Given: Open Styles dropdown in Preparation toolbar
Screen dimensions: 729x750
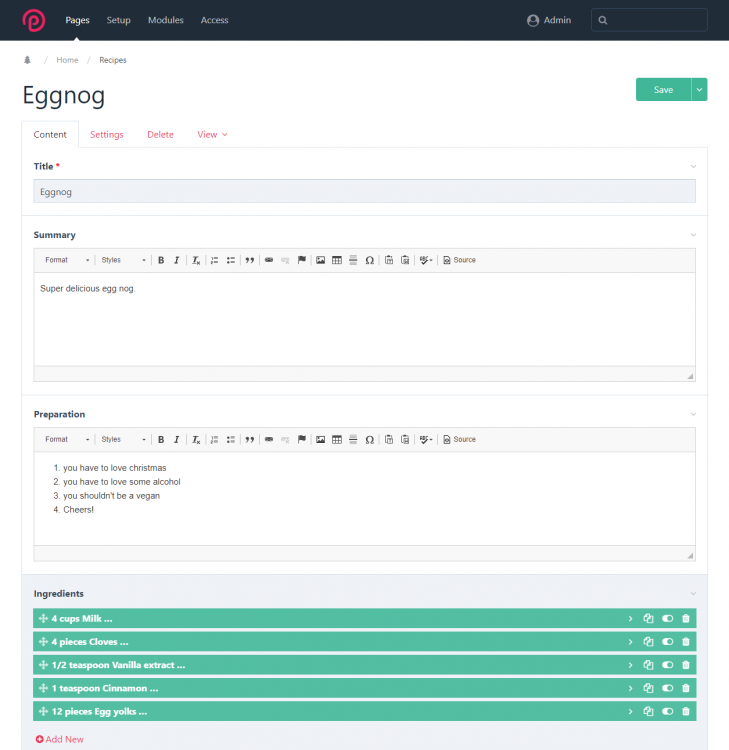Looking at the screenshot, I should (x=123, y=440).
